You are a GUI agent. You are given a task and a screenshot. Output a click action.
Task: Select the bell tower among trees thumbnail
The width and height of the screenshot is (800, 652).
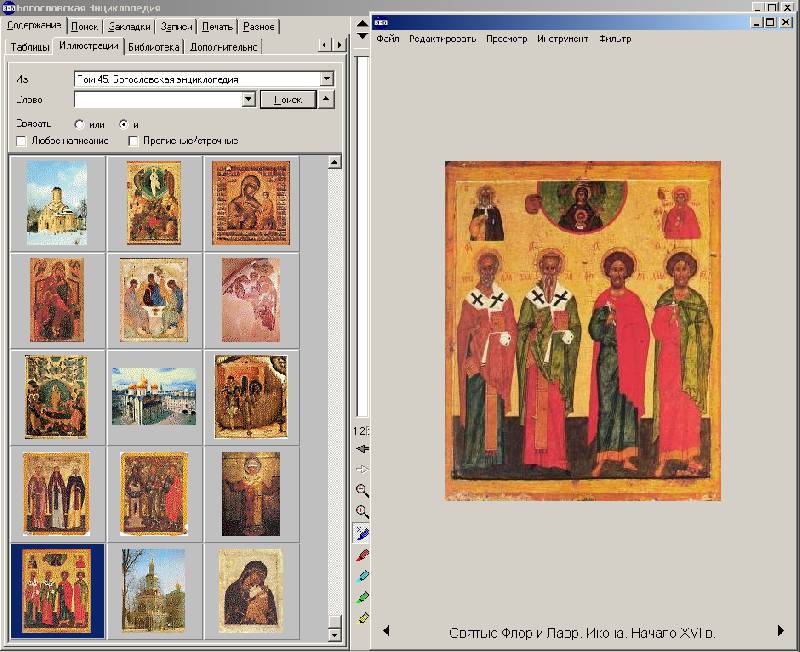point(154,591)
